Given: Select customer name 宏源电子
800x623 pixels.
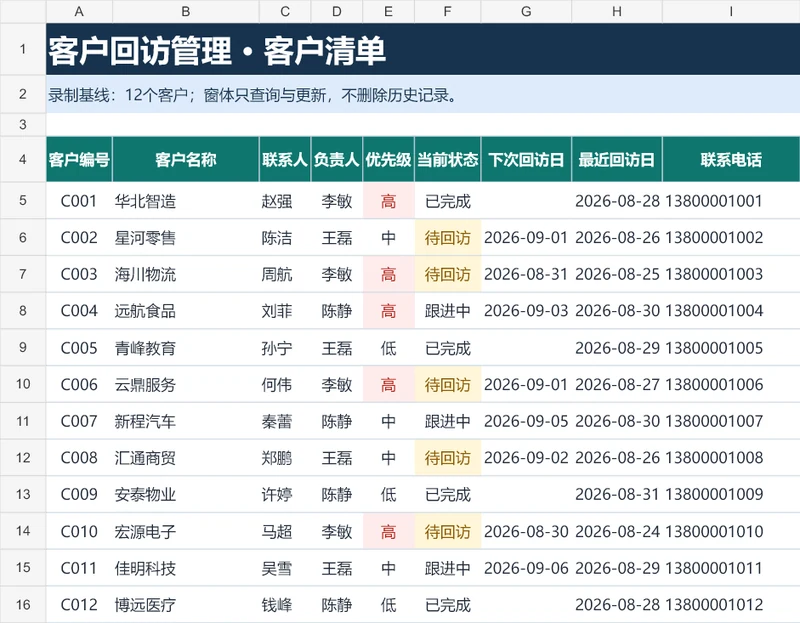Looking at the screenshot, I should (x=186, y=532).
